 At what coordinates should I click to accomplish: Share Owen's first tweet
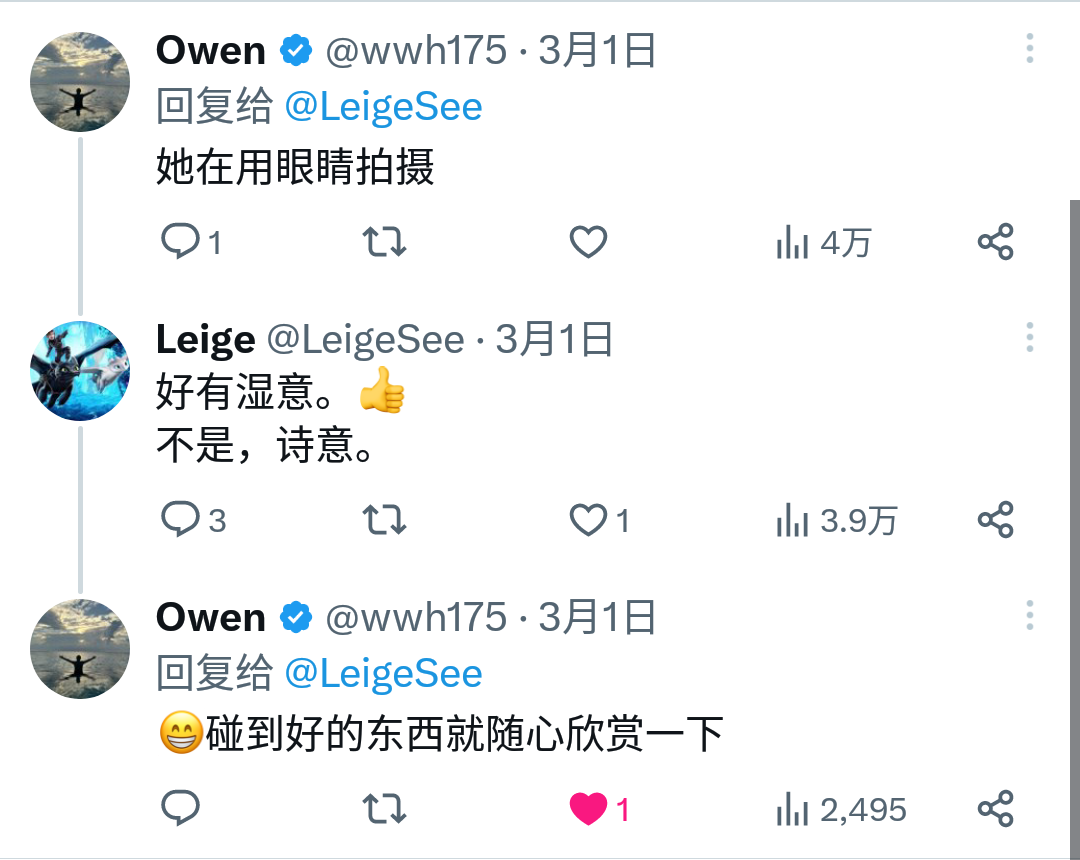point(995,242)
